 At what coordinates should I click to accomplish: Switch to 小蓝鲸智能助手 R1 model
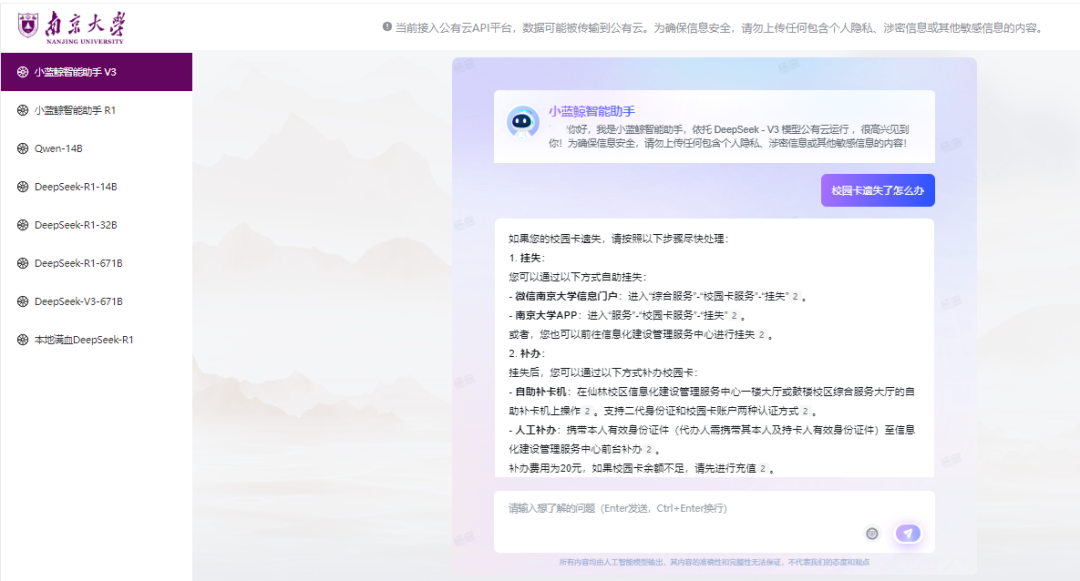(x=75, y=110)
